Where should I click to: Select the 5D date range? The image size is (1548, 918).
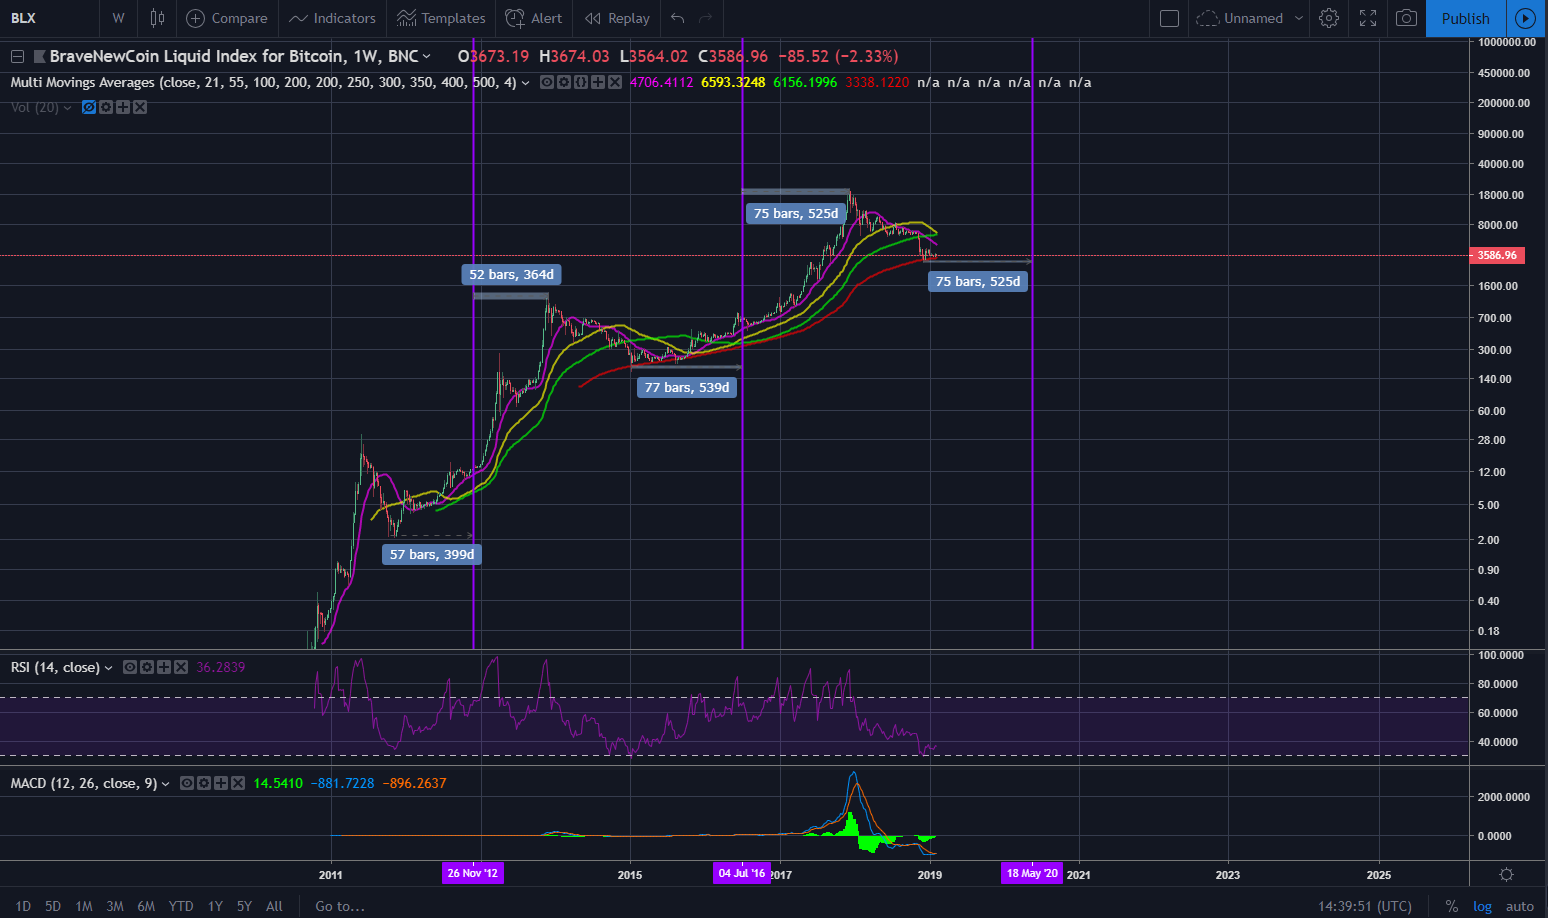point(53,906)
